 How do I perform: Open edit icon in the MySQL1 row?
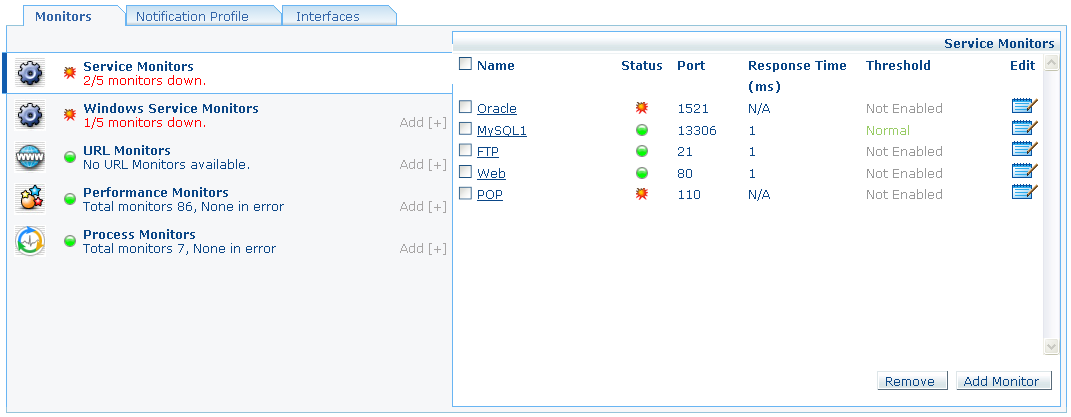pos(1024,129)
